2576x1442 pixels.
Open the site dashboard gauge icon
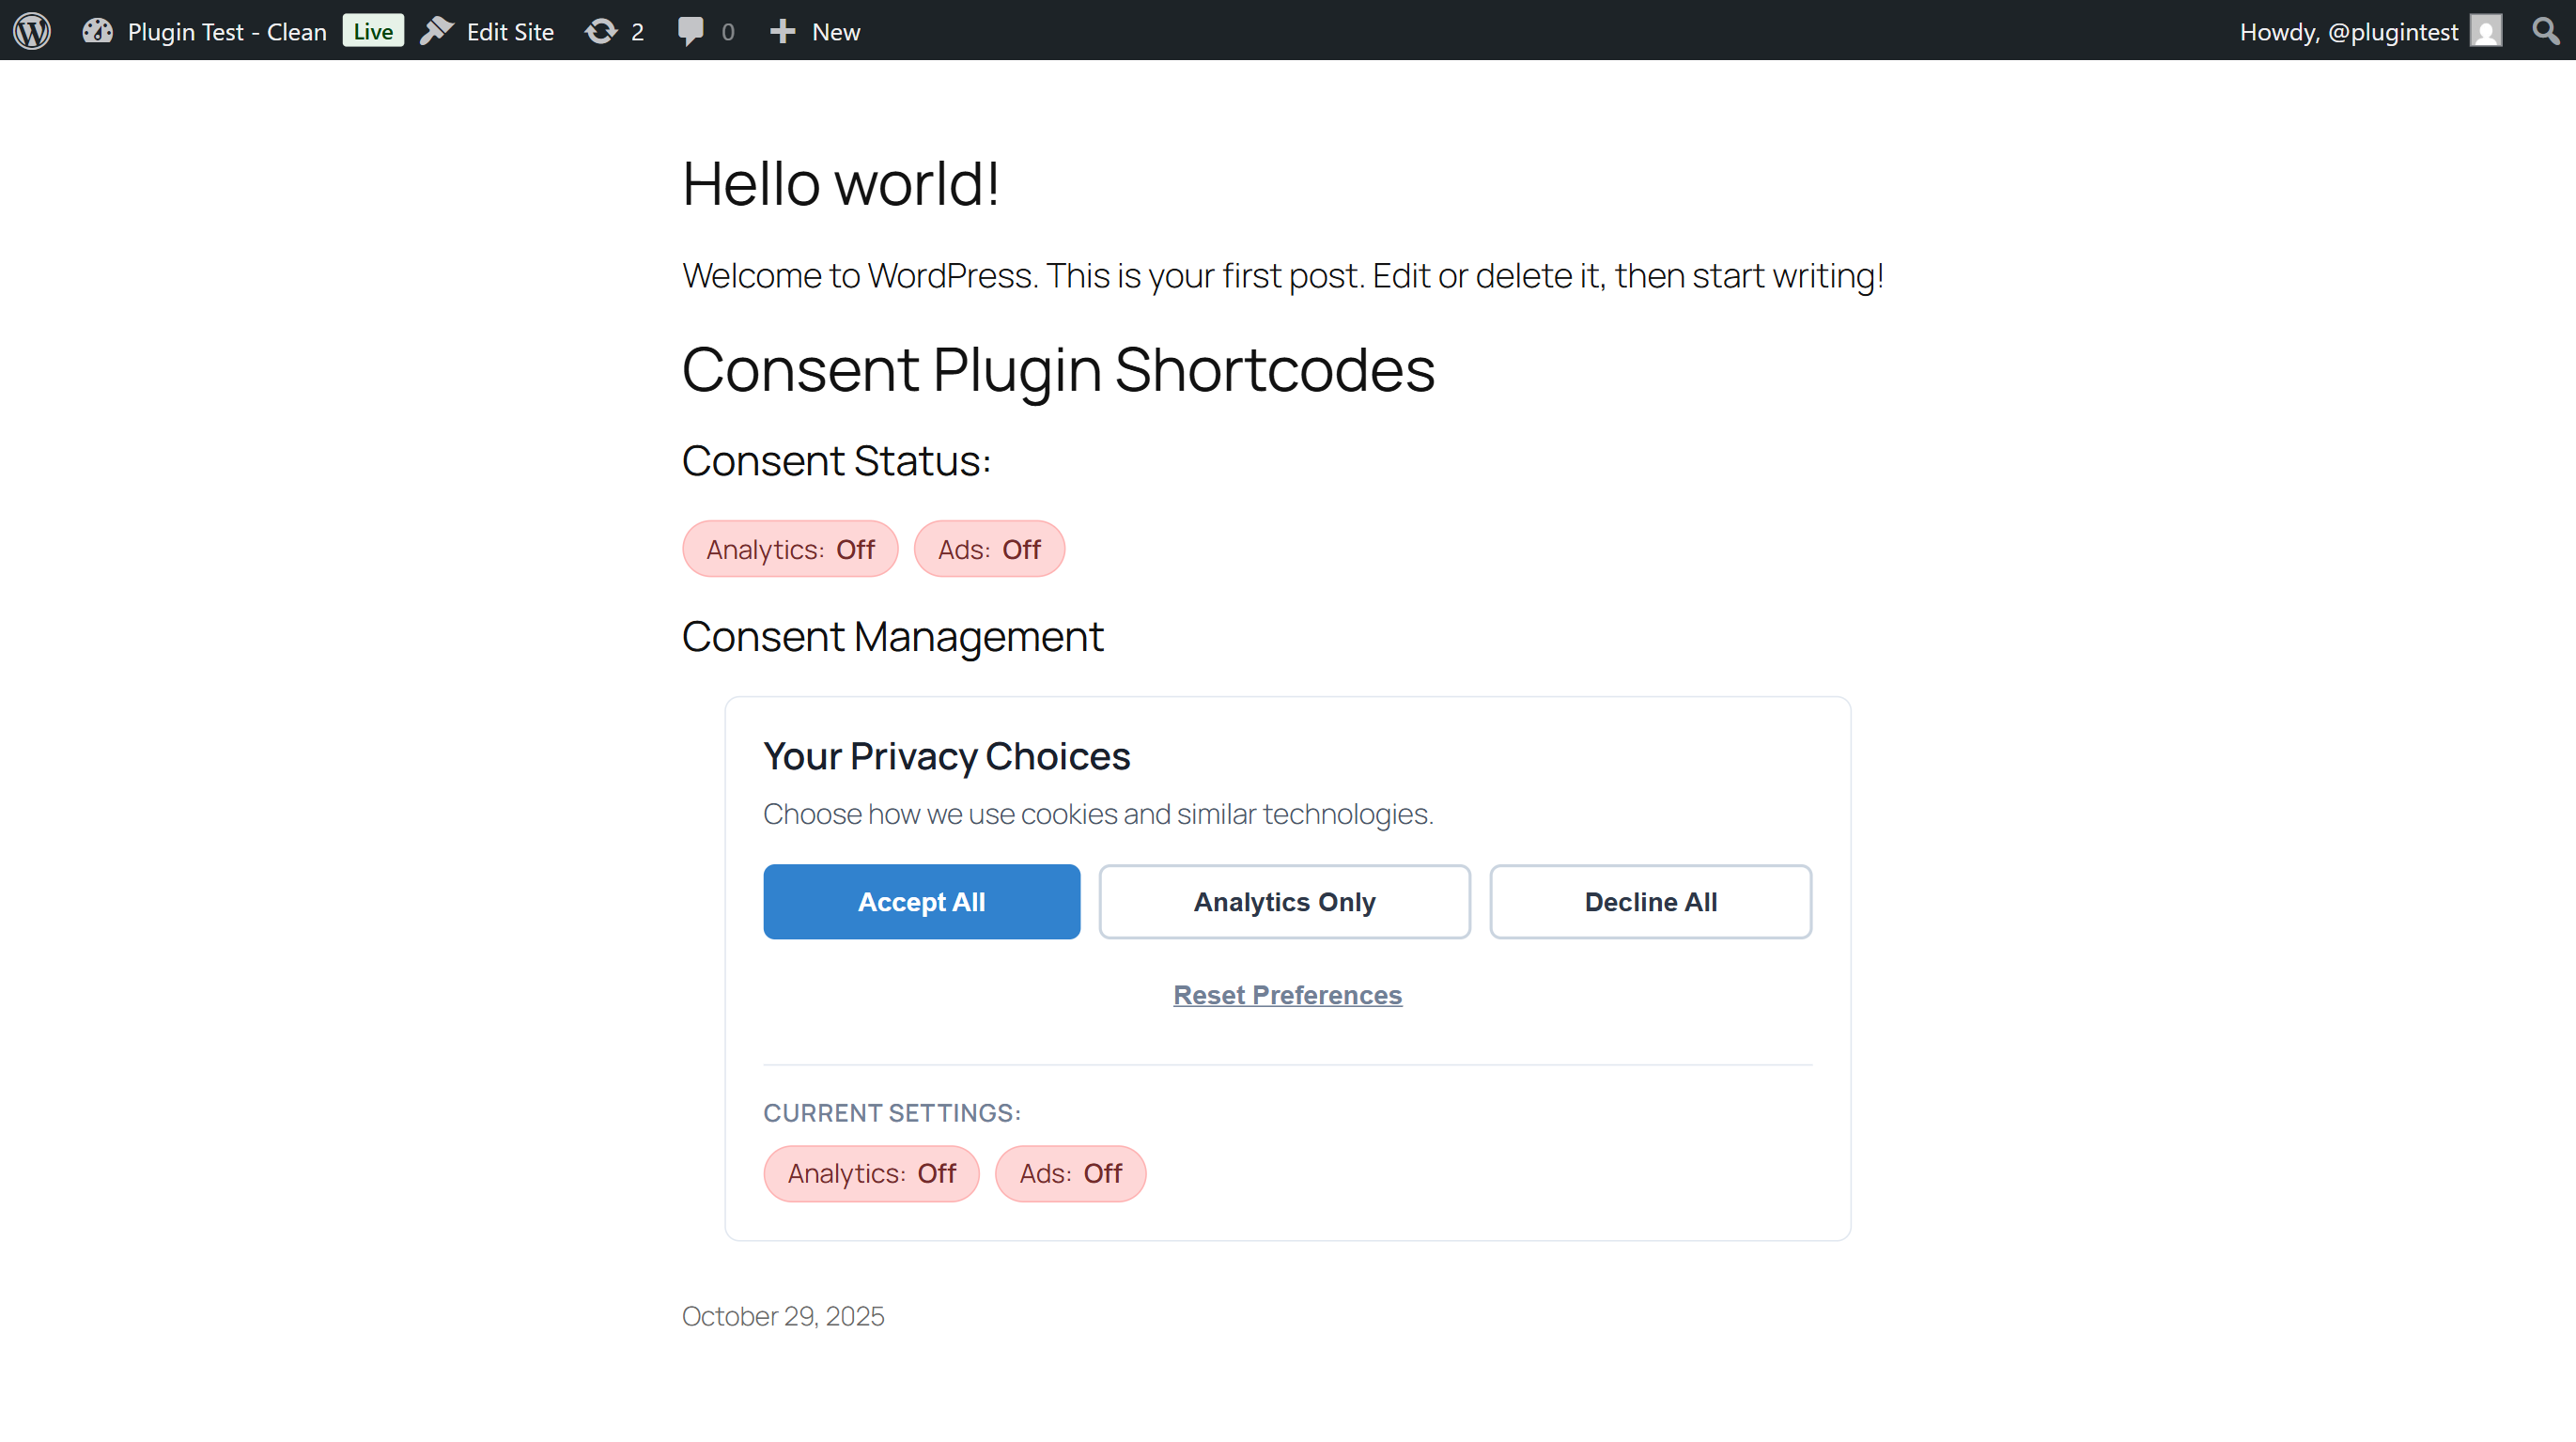[x=97, y=31]
